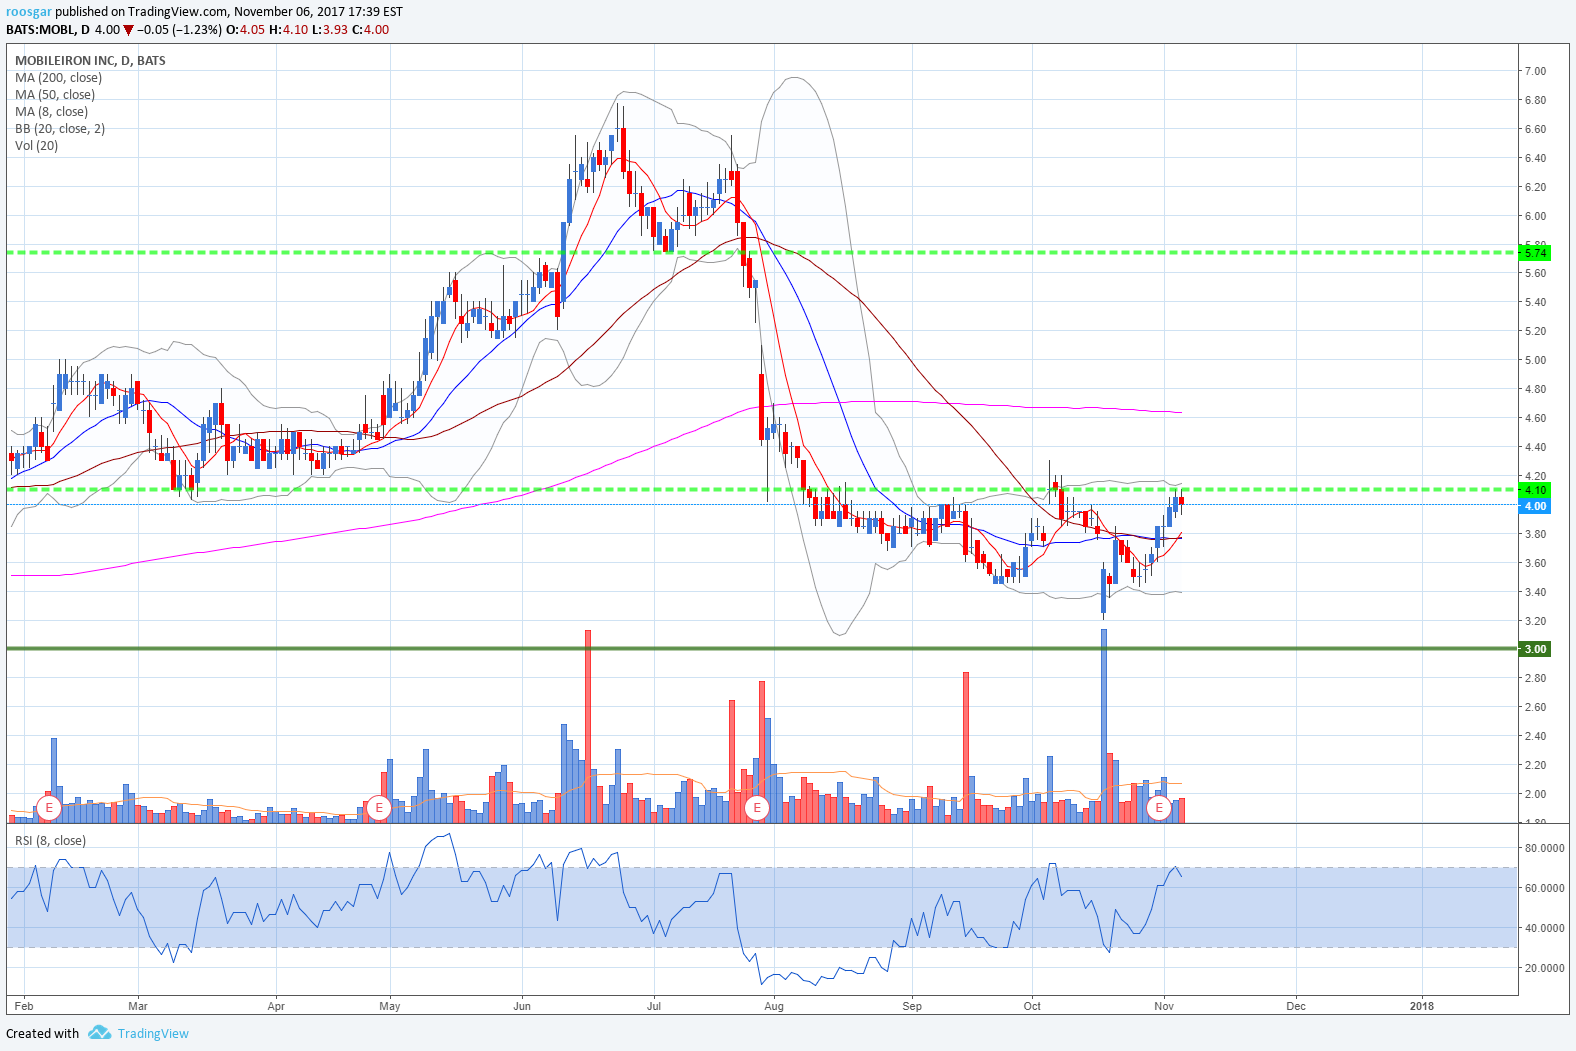Click the TradingView cloud logo icon
The image size is (1576, 1051).
99,1033
